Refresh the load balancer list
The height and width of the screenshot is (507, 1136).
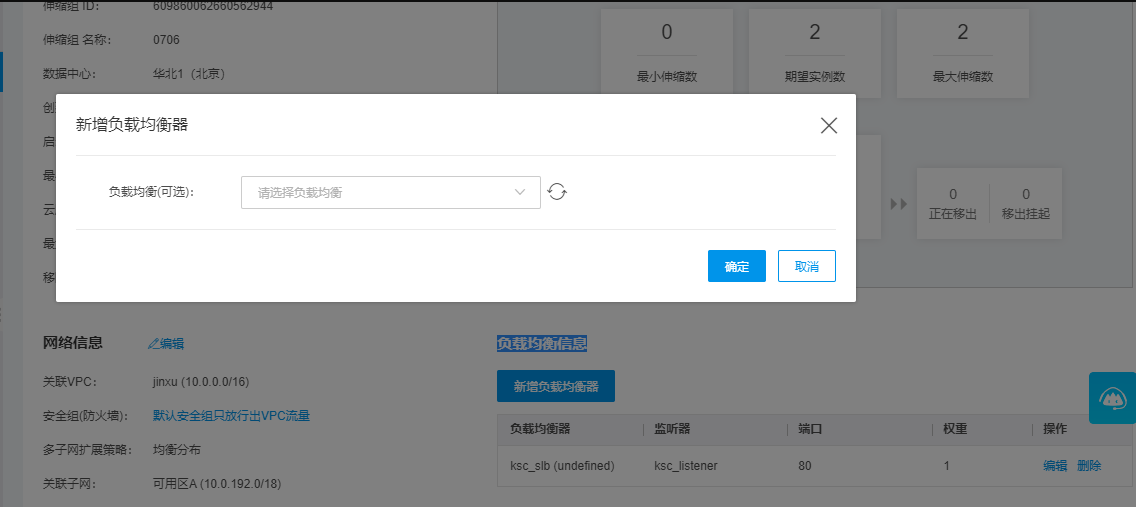pyautogui.click(x=558, y=192)
